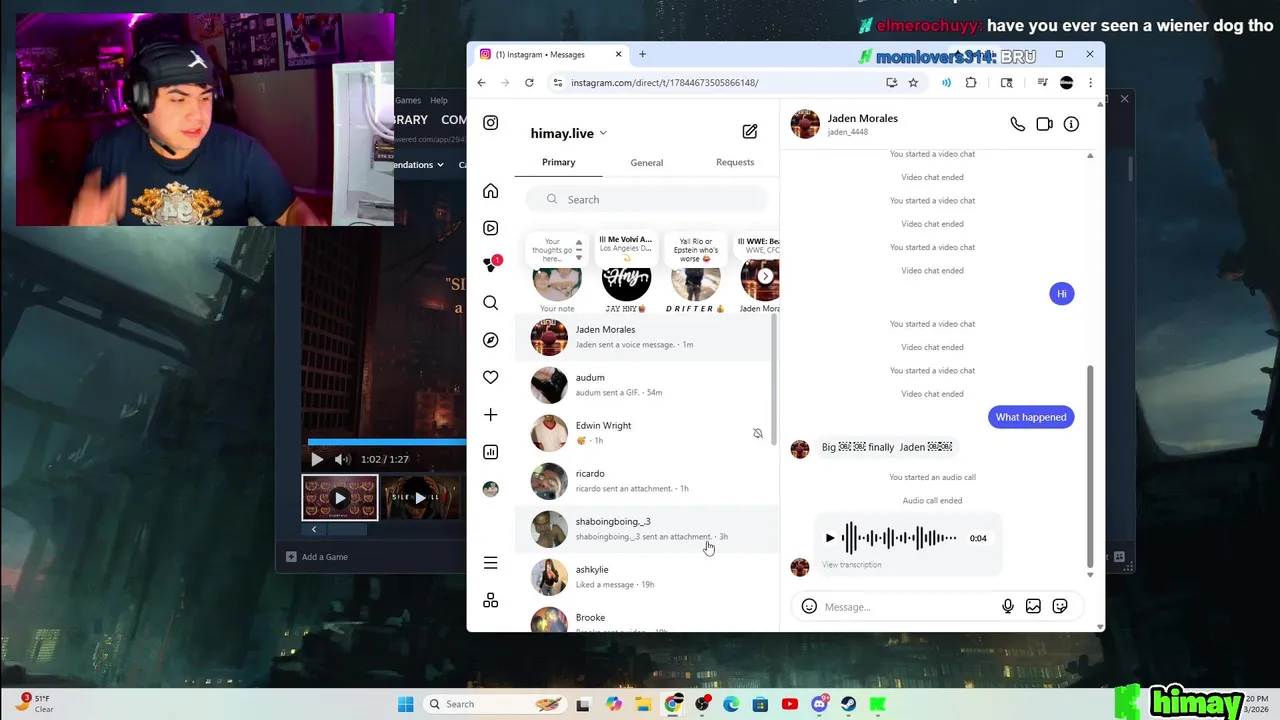Play the voice message
The image size is (1280, 720).
830,538
